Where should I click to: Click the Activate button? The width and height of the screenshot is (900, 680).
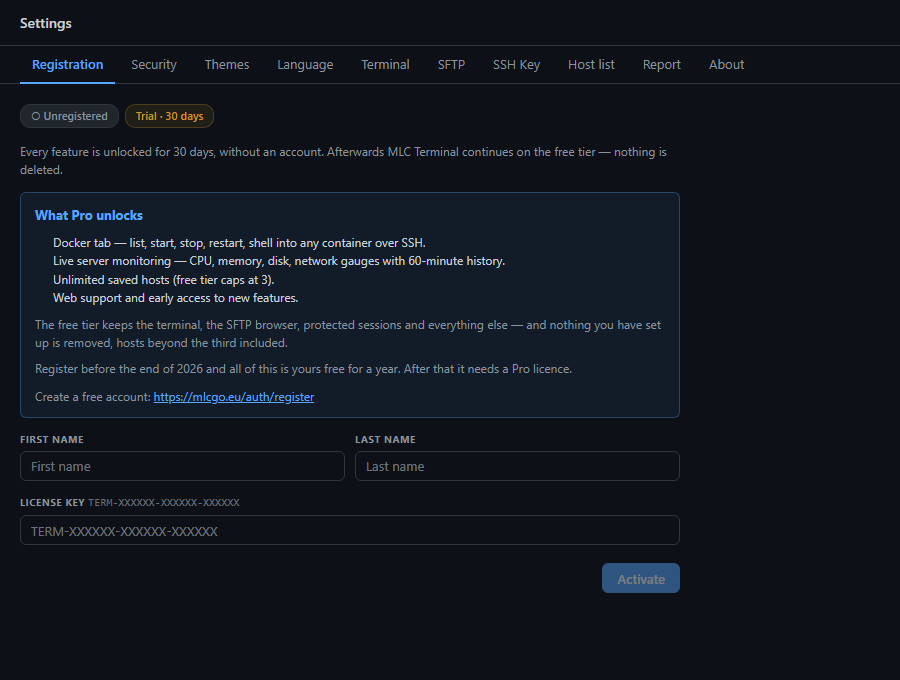(641, 578)
